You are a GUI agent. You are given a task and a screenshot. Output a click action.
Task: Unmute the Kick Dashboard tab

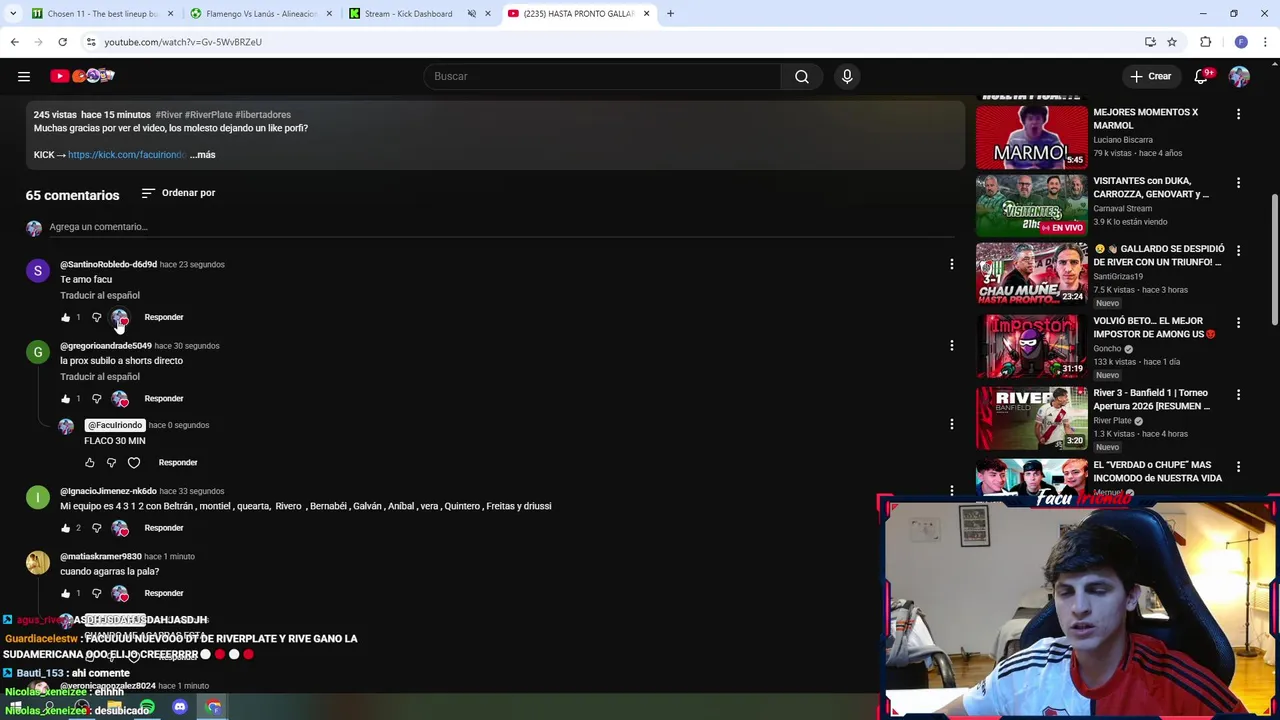point(472,14)
